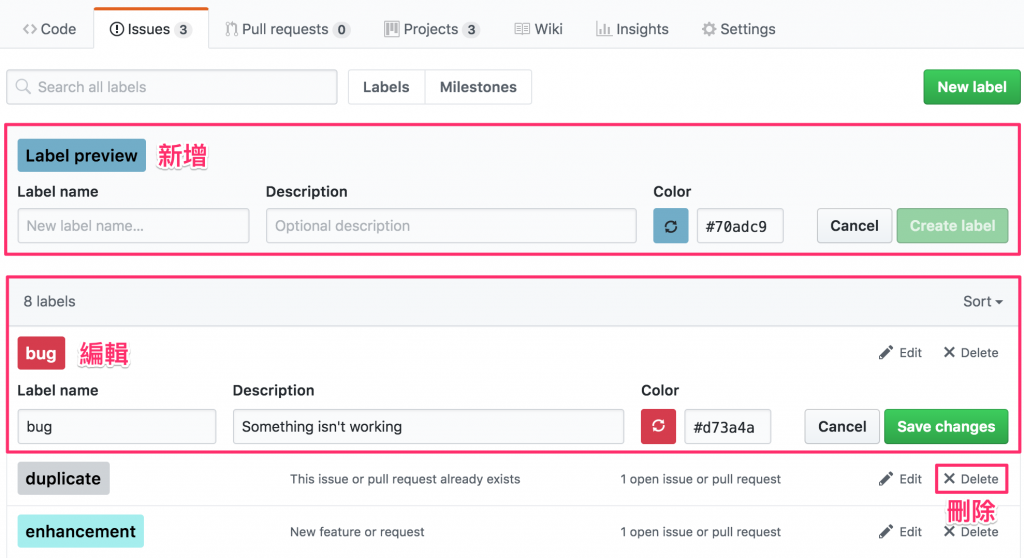The height and width of the screenshot is (558, 1024).
Task: Go to the Insights tab
Action: click(x=632, y=29)
